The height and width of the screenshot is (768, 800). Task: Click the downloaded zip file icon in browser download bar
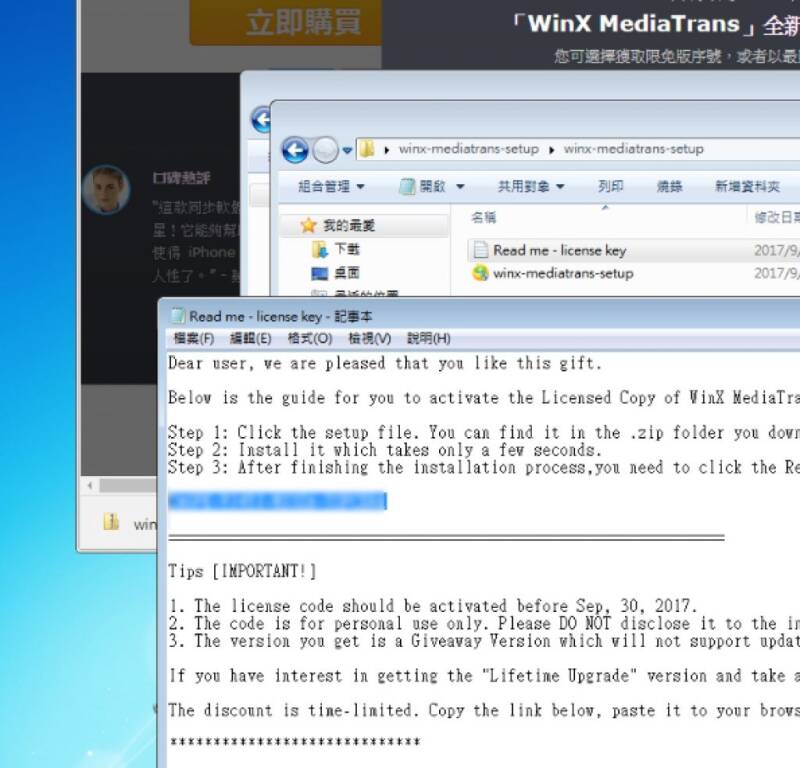tap(111, 522)
